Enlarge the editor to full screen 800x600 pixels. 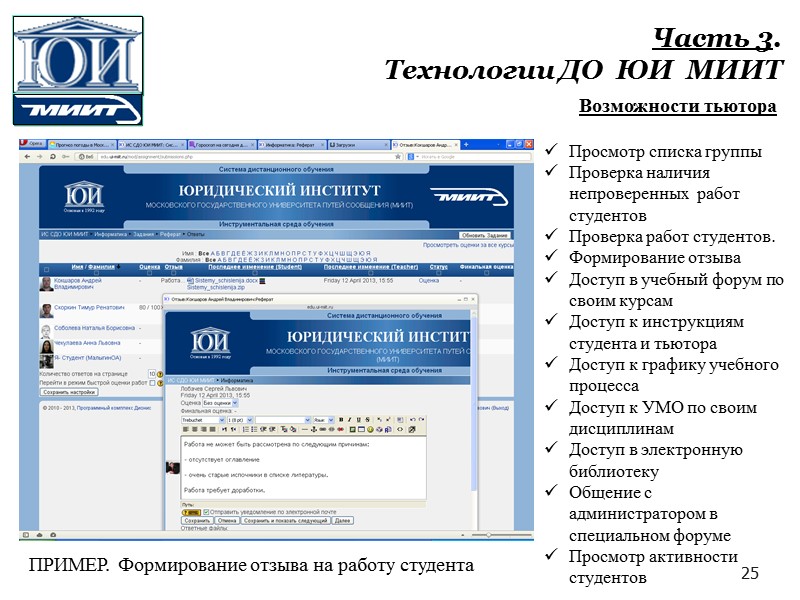[x=412, y=430]
